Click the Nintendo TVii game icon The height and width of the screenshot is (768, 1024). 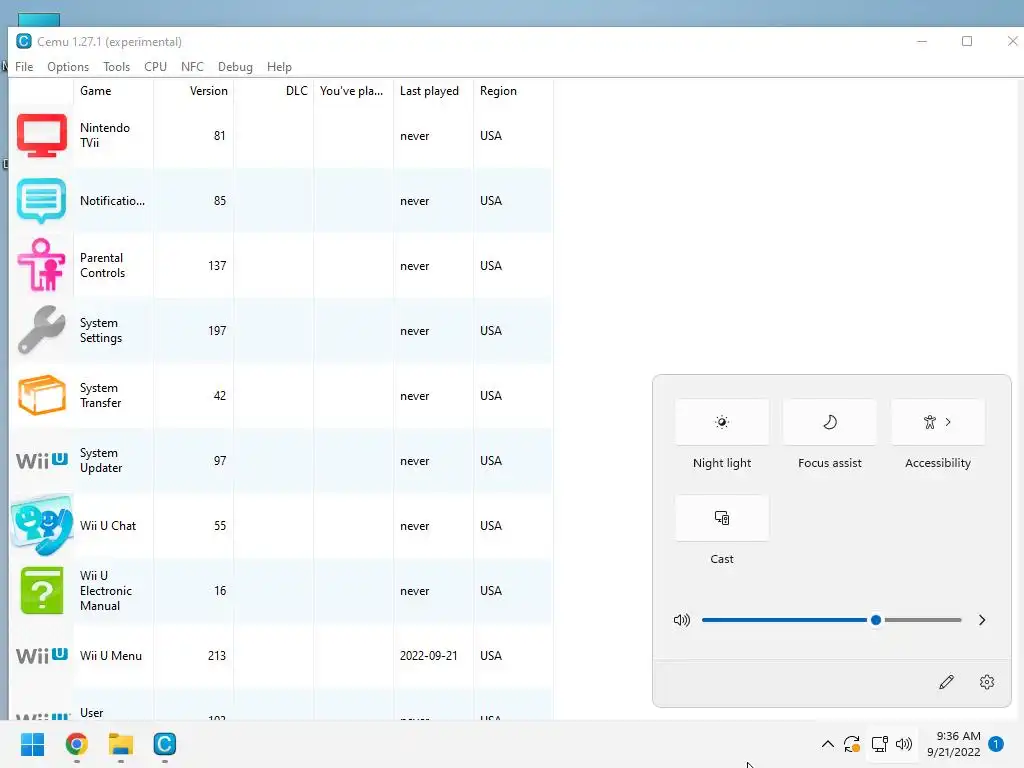tap(42, 136)
